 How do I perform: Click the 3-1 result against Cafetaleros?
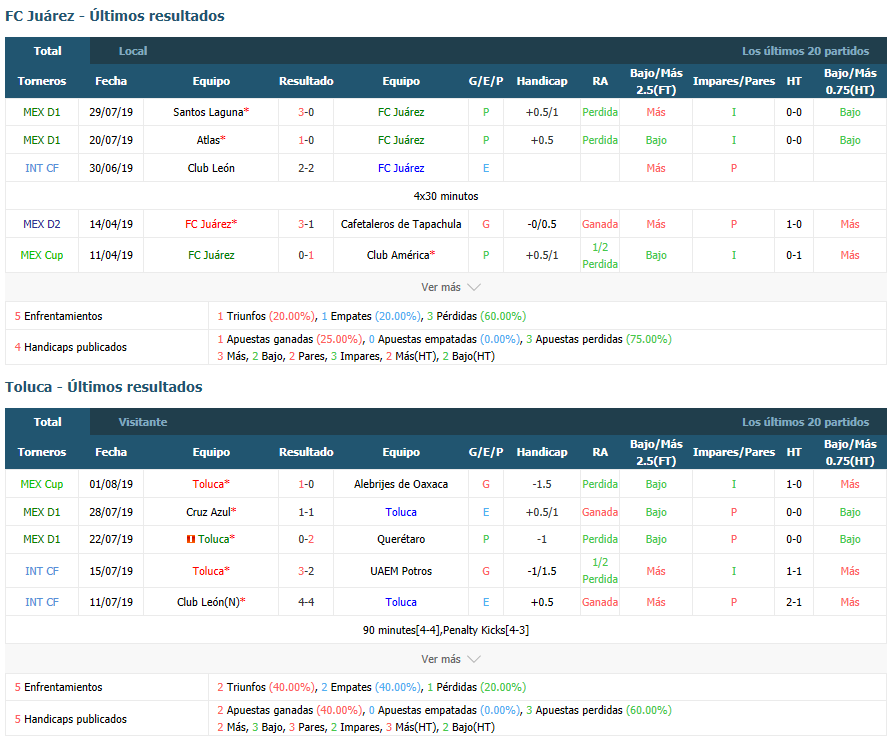[306, 224]
